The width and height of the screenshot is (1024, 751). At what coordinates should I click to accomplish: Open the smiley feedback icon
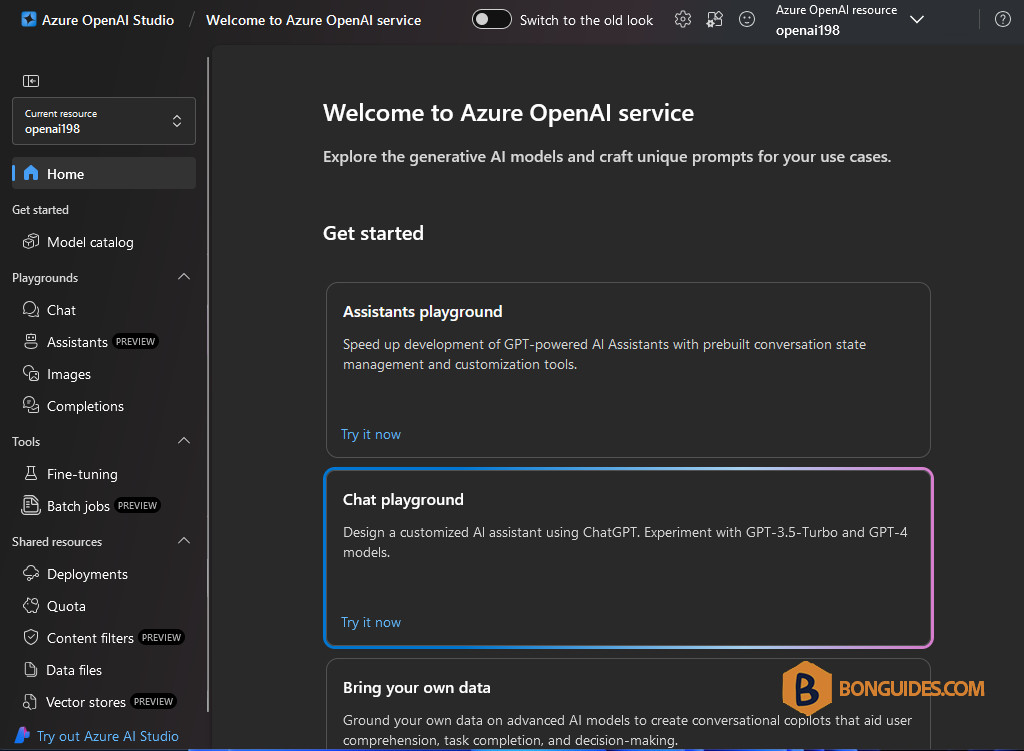(x=746, y=20)
